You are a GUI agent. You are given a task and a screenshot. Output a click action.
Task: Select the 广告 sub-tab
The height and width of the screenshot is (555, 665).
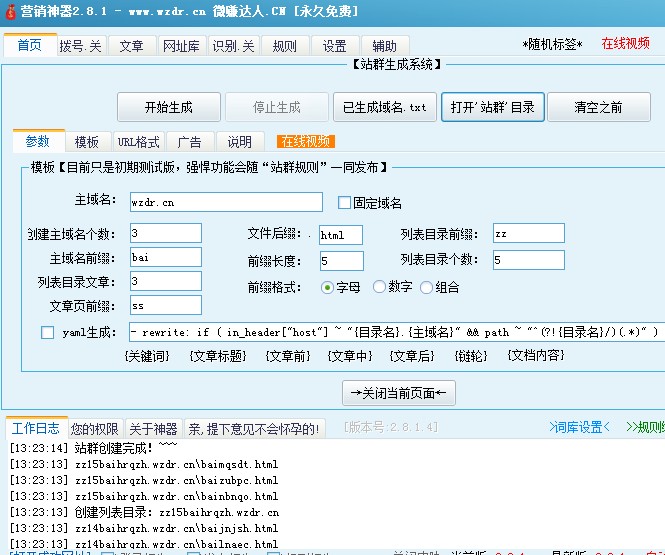(x=190, y=142)
